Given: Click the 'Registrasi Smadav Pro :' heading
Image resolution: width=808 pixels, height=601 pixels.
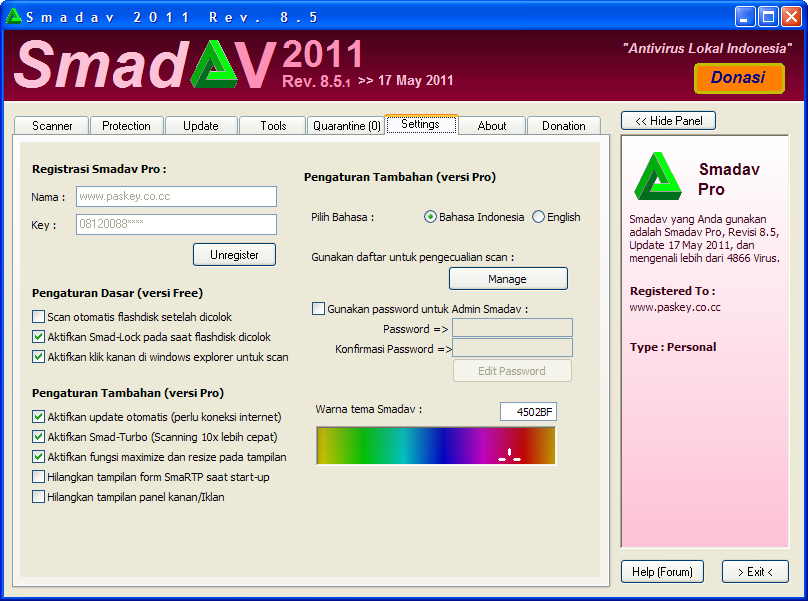Looking at the screenshot, I should (99, 170).
